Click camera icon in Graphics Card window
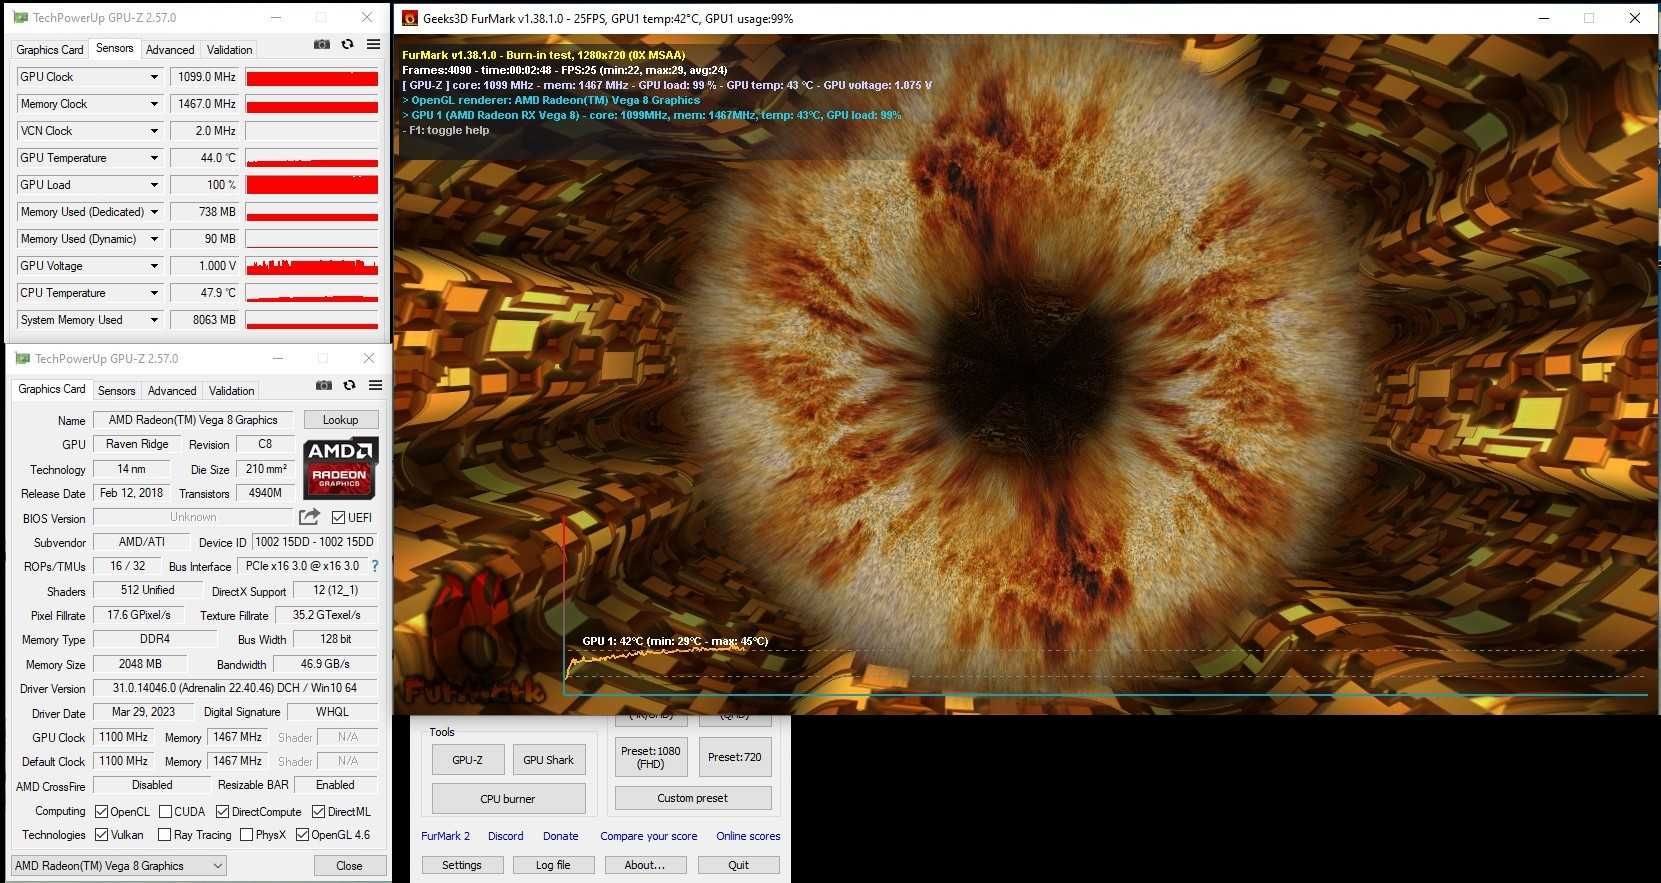This screenshot has width=1661, height=883. tap(324, 385)
